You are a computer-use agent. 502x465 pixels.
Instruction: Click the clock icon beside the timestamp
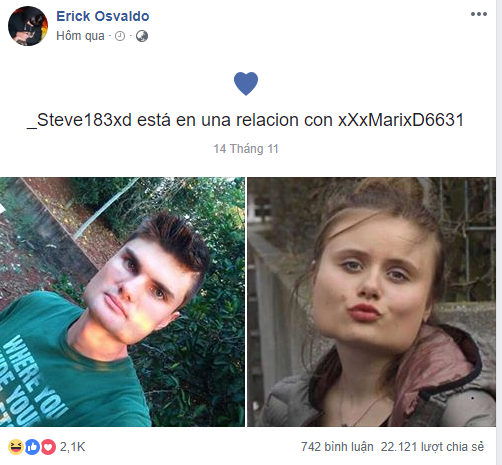[x=120, y=36]
